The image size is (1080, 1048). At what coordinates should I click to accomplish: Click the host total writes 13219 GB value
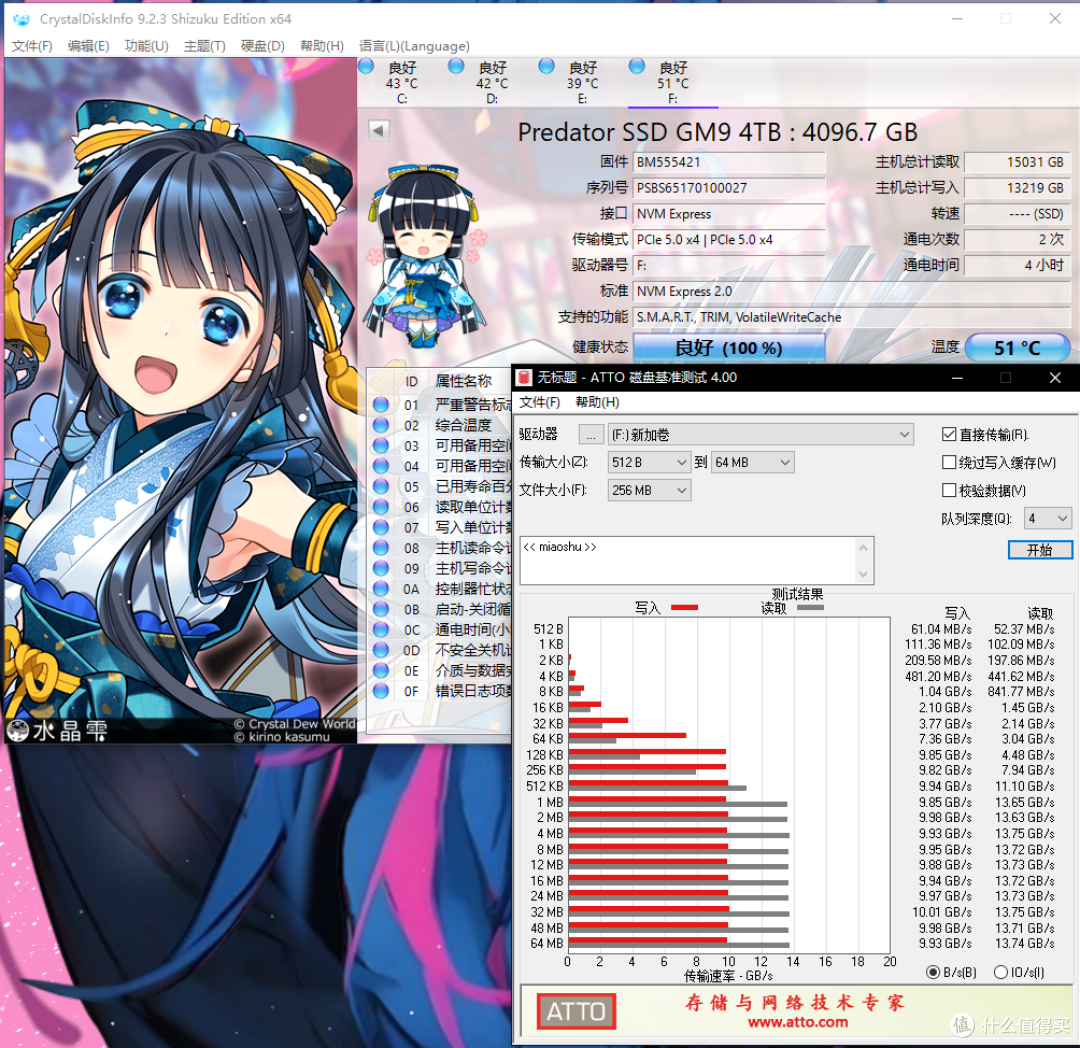[1017, 188]
